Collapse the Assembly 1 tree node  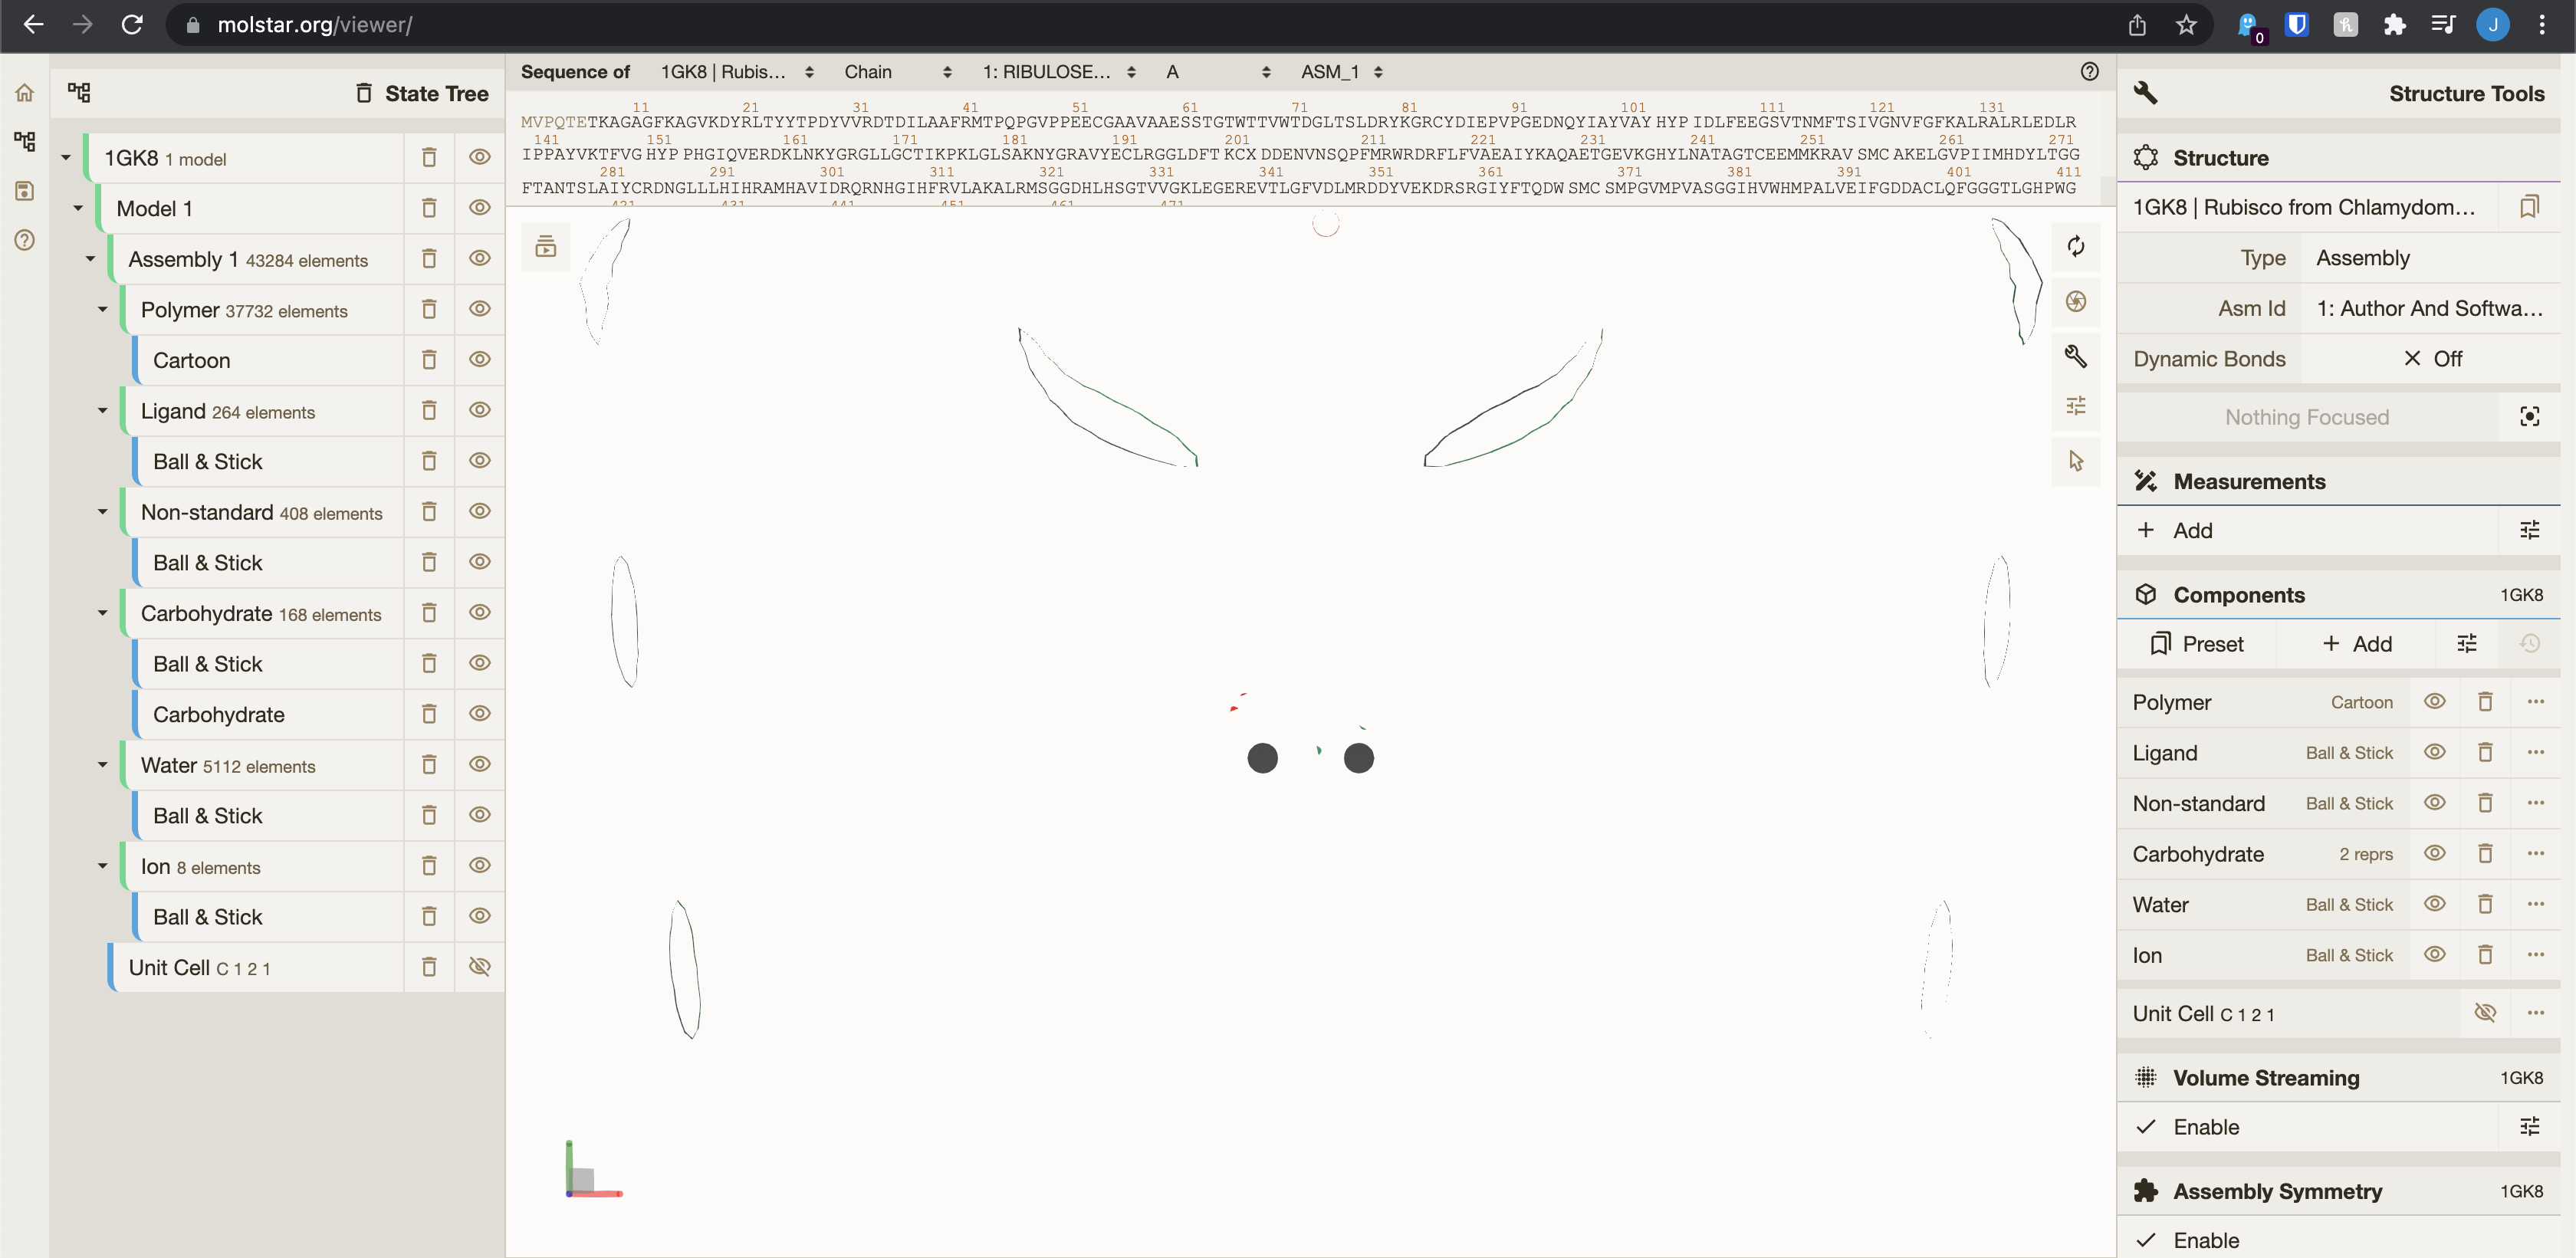89,258
